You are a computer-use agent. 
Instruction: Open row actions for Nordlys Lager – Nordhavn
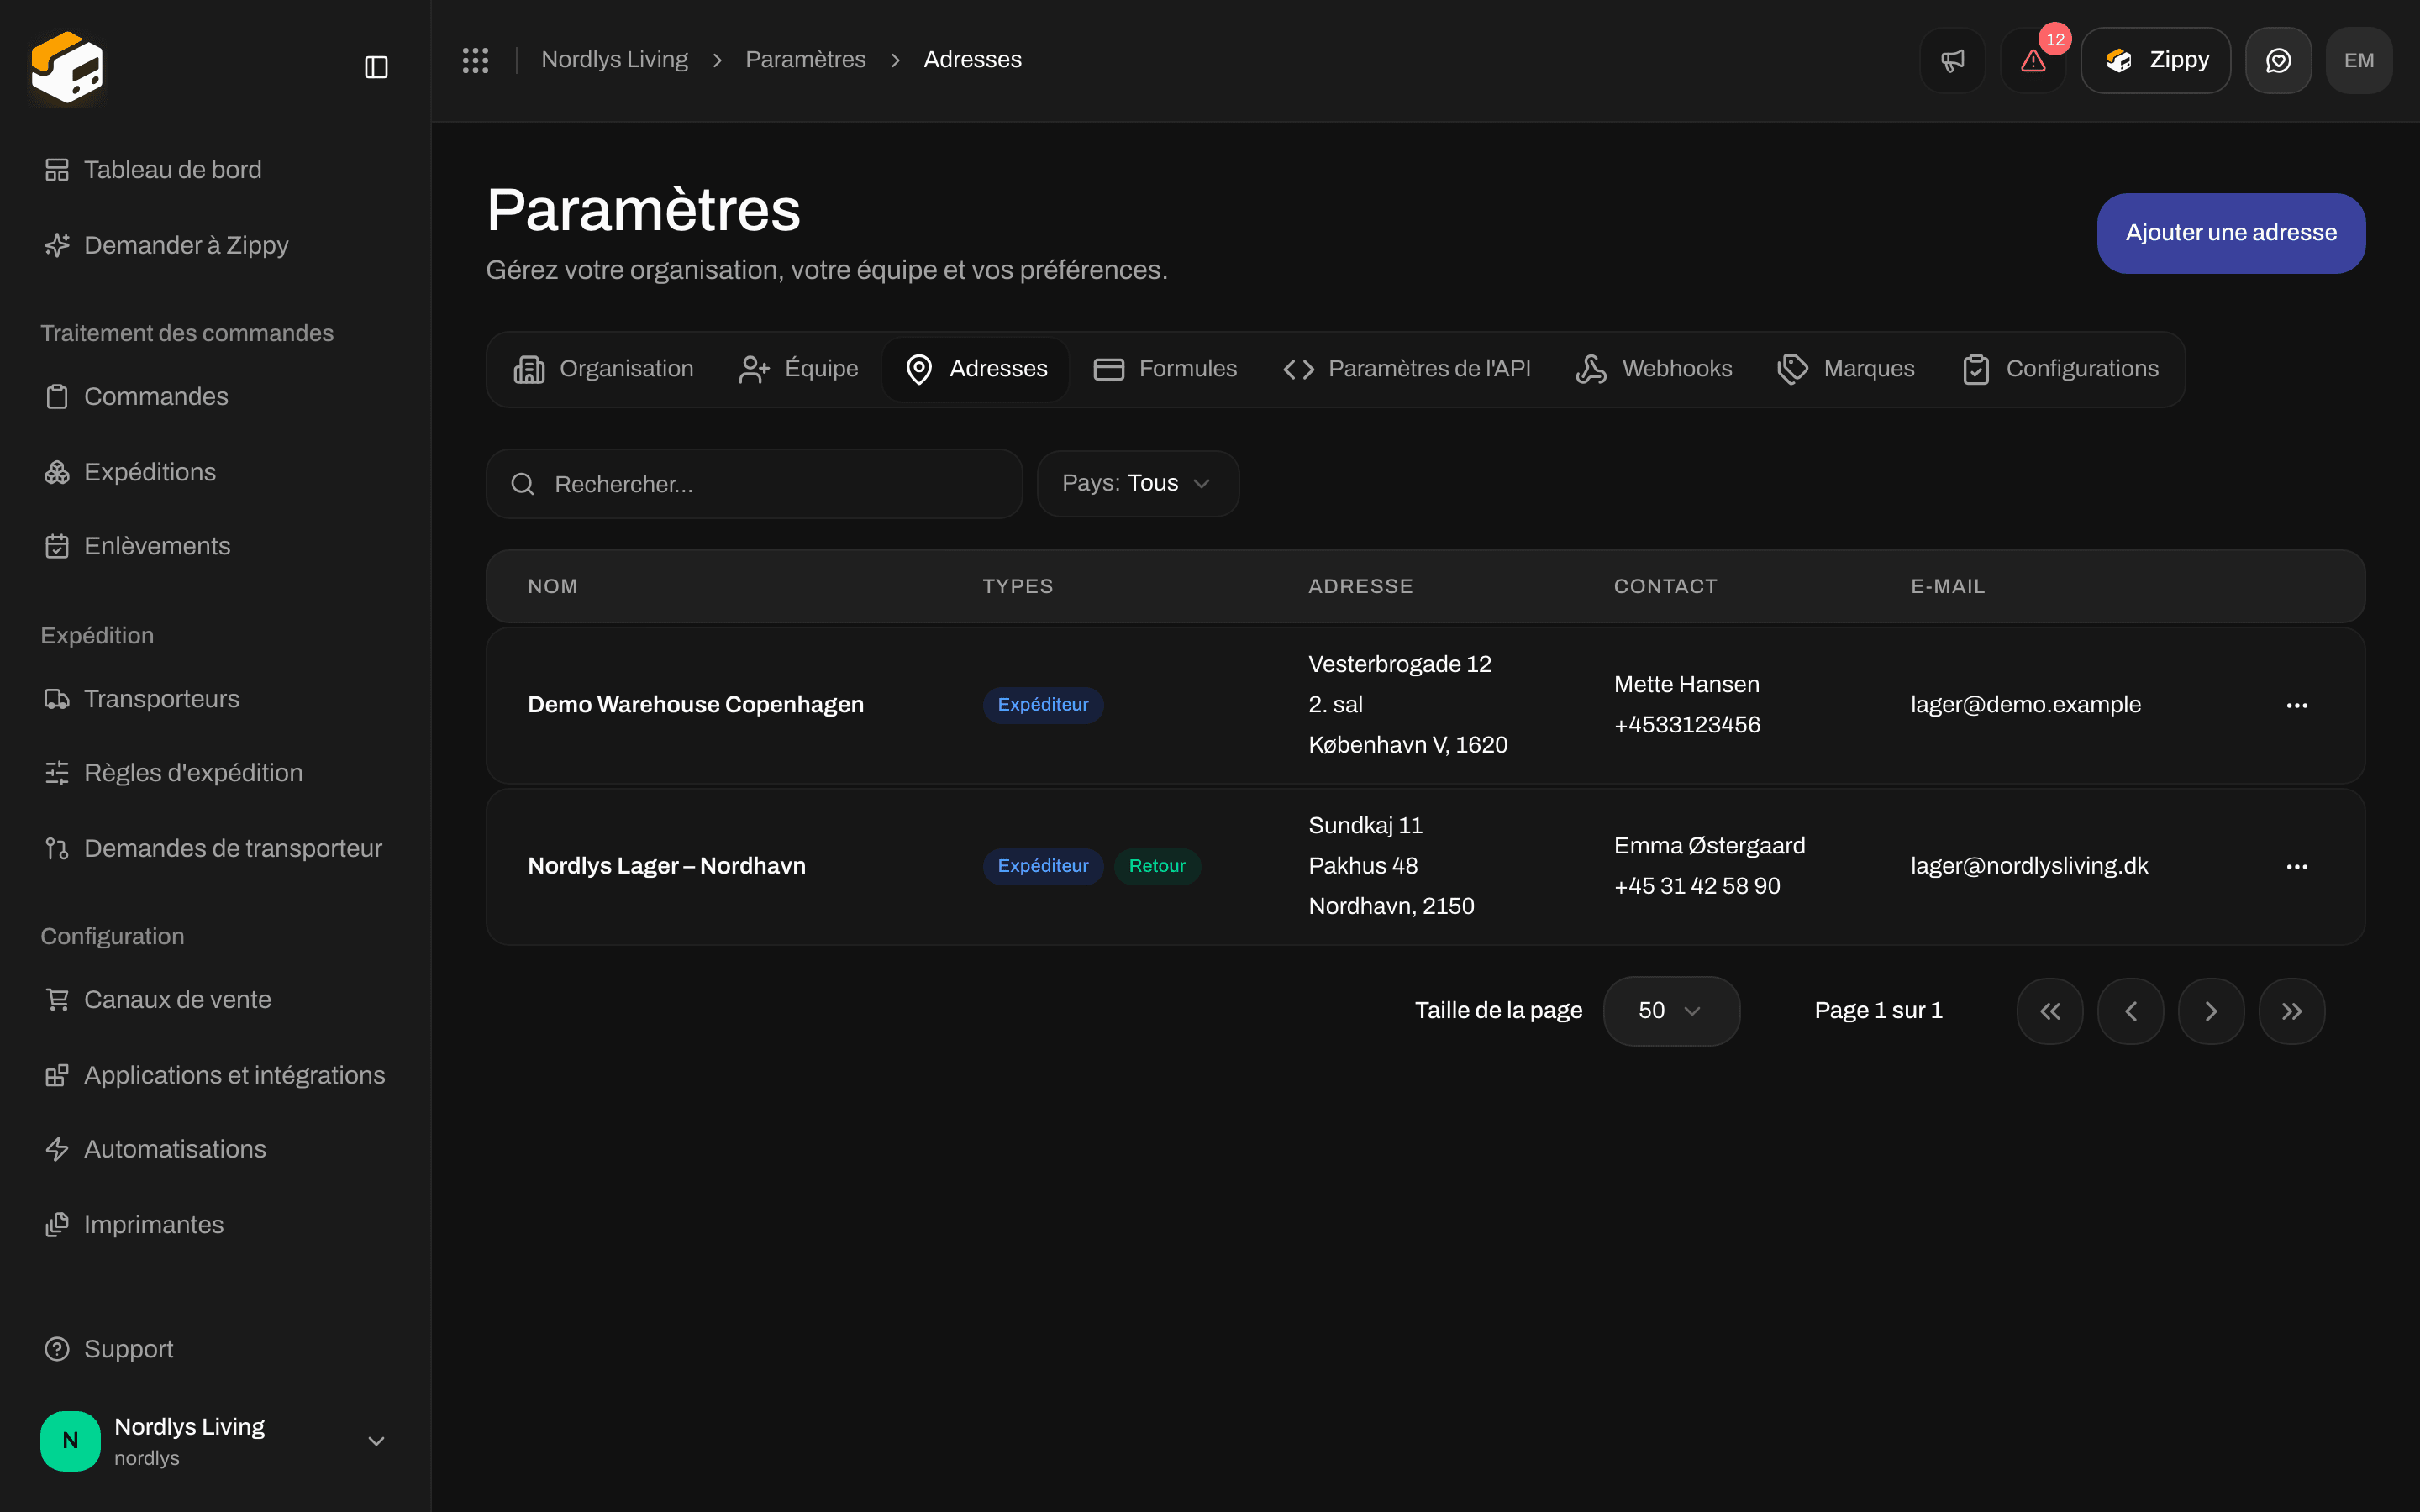tap(2297, 866)
